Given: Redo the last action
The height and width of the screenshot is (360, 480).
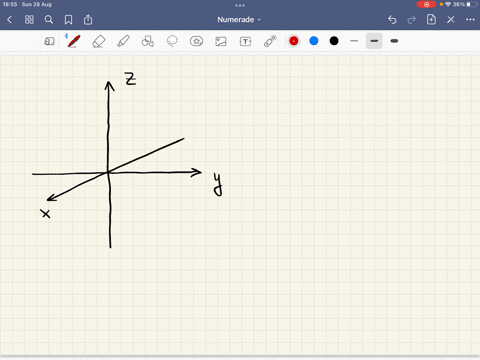Looking at the screenshot, I should (412, 20).
